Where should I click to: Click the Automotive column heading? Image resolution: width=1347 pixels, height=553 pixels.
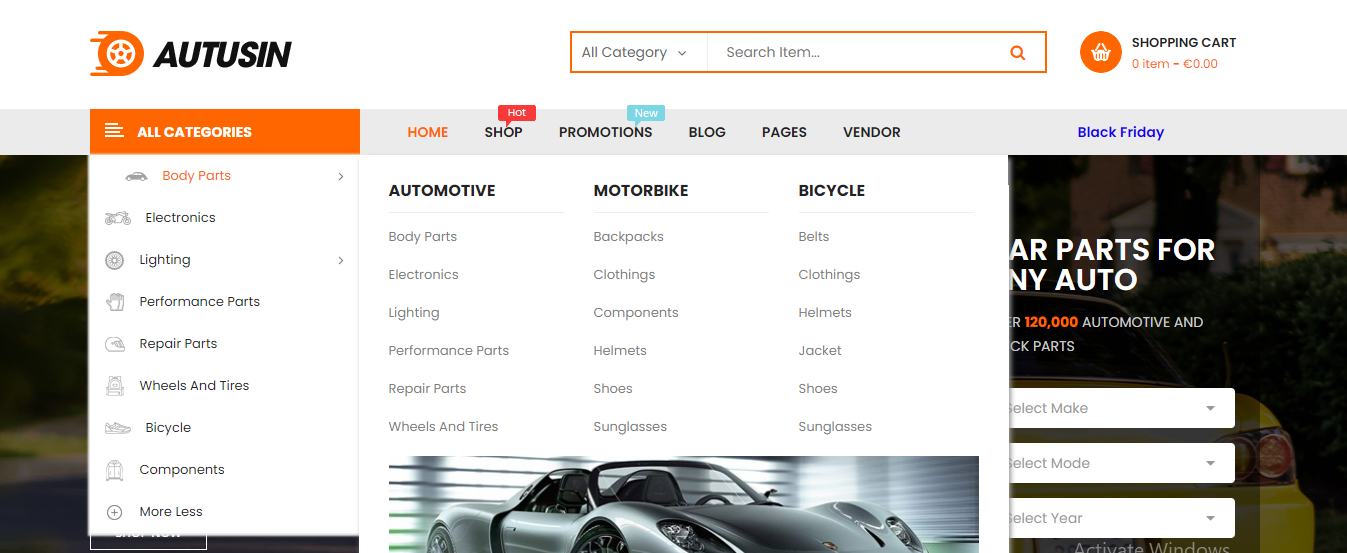click(x=442, y=191)
